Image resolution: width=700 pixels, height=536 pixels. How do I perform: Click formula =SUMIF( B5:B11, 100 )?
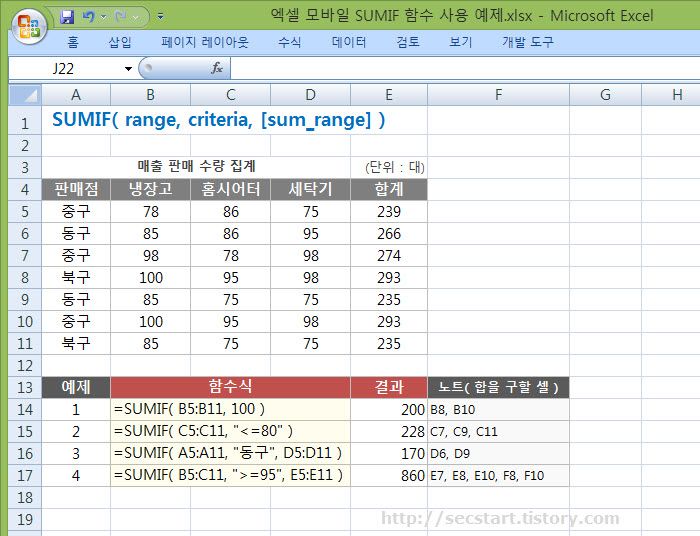pyautogui.click(x=230, y=409)
